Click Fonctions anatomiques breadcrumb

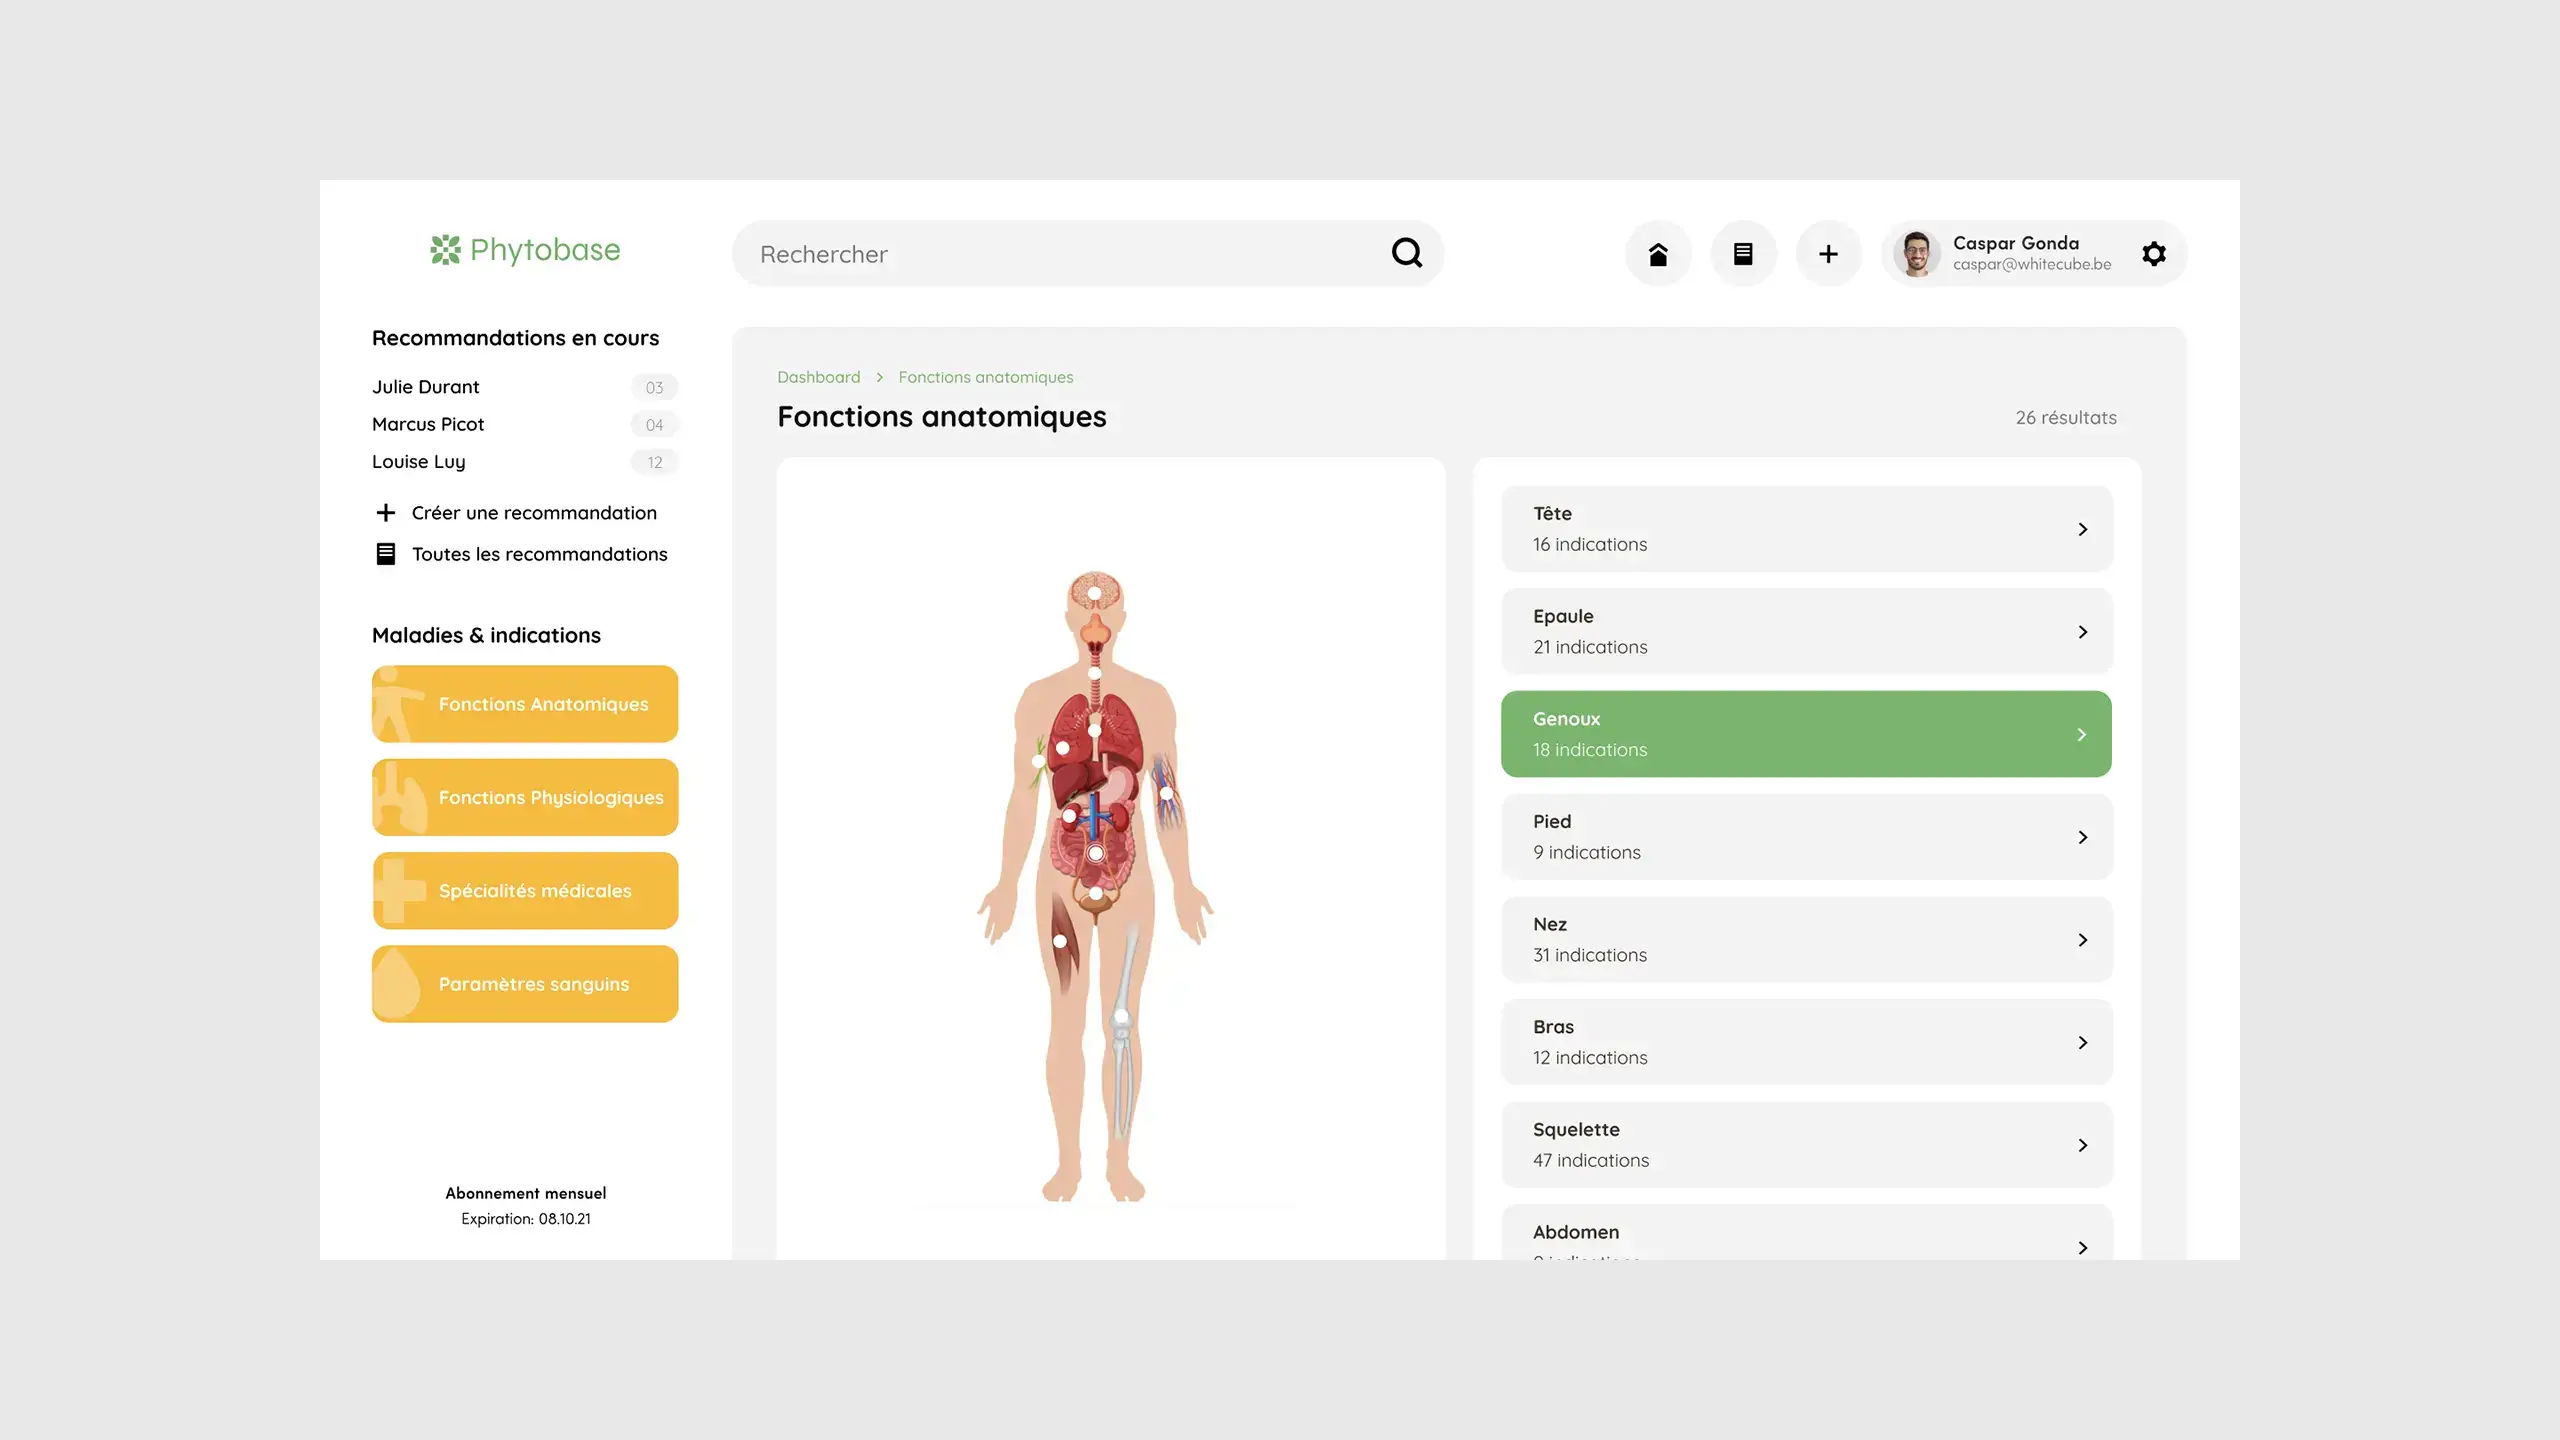[x=985, y=377]
